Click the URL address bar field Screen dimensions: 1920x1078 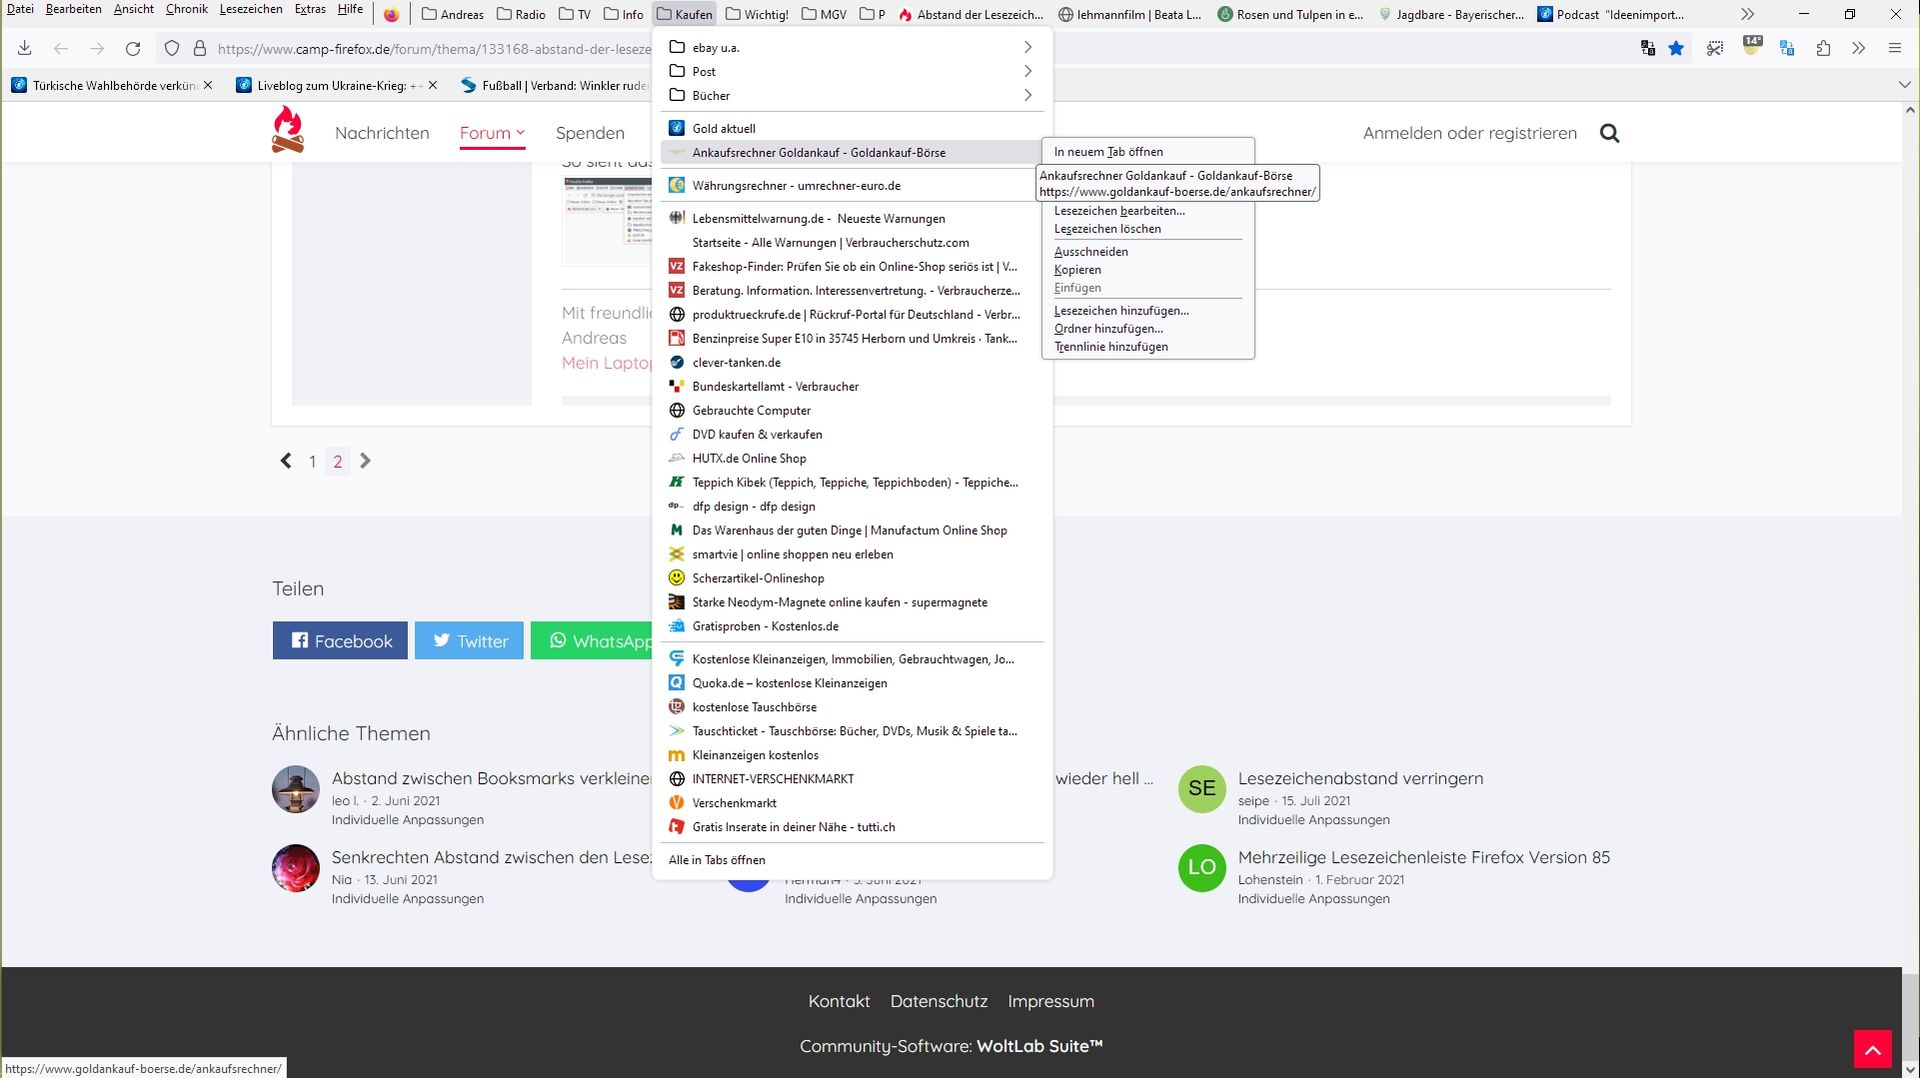pyautogui.click(x=430, y=48)
